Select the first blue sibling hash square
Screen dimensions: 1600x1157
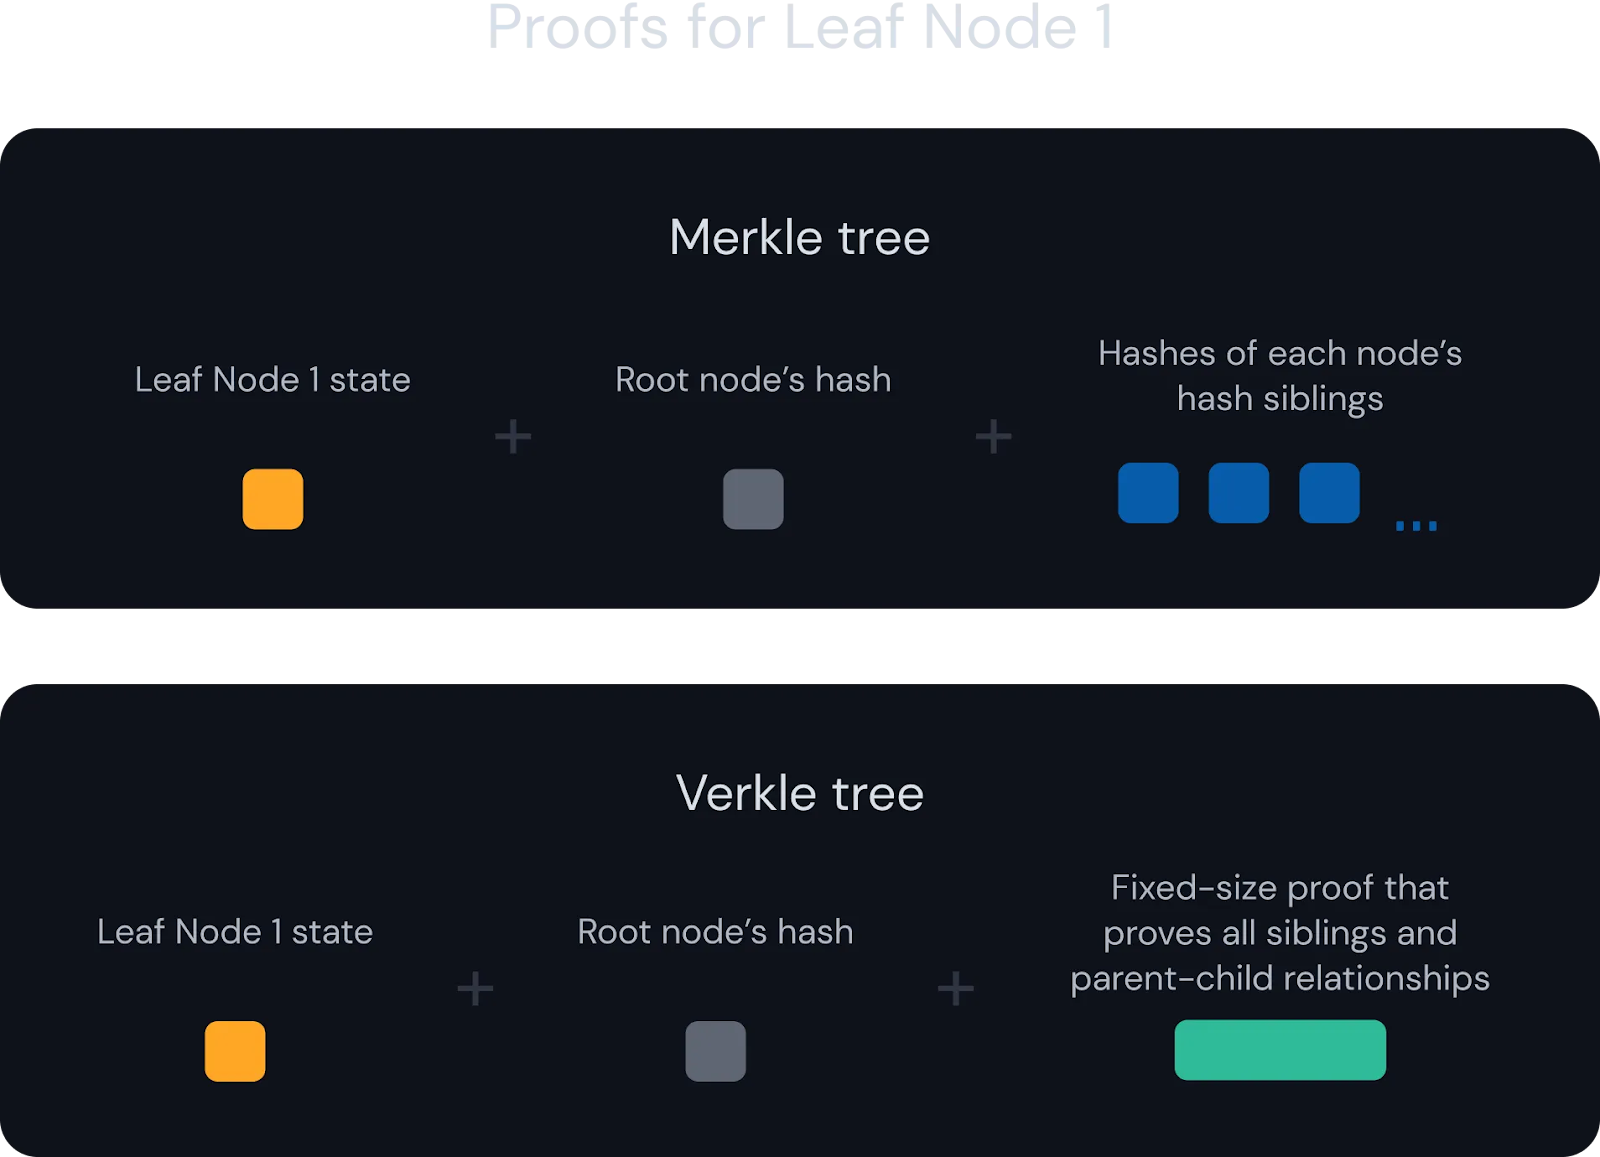click(x=1148, y=493)
